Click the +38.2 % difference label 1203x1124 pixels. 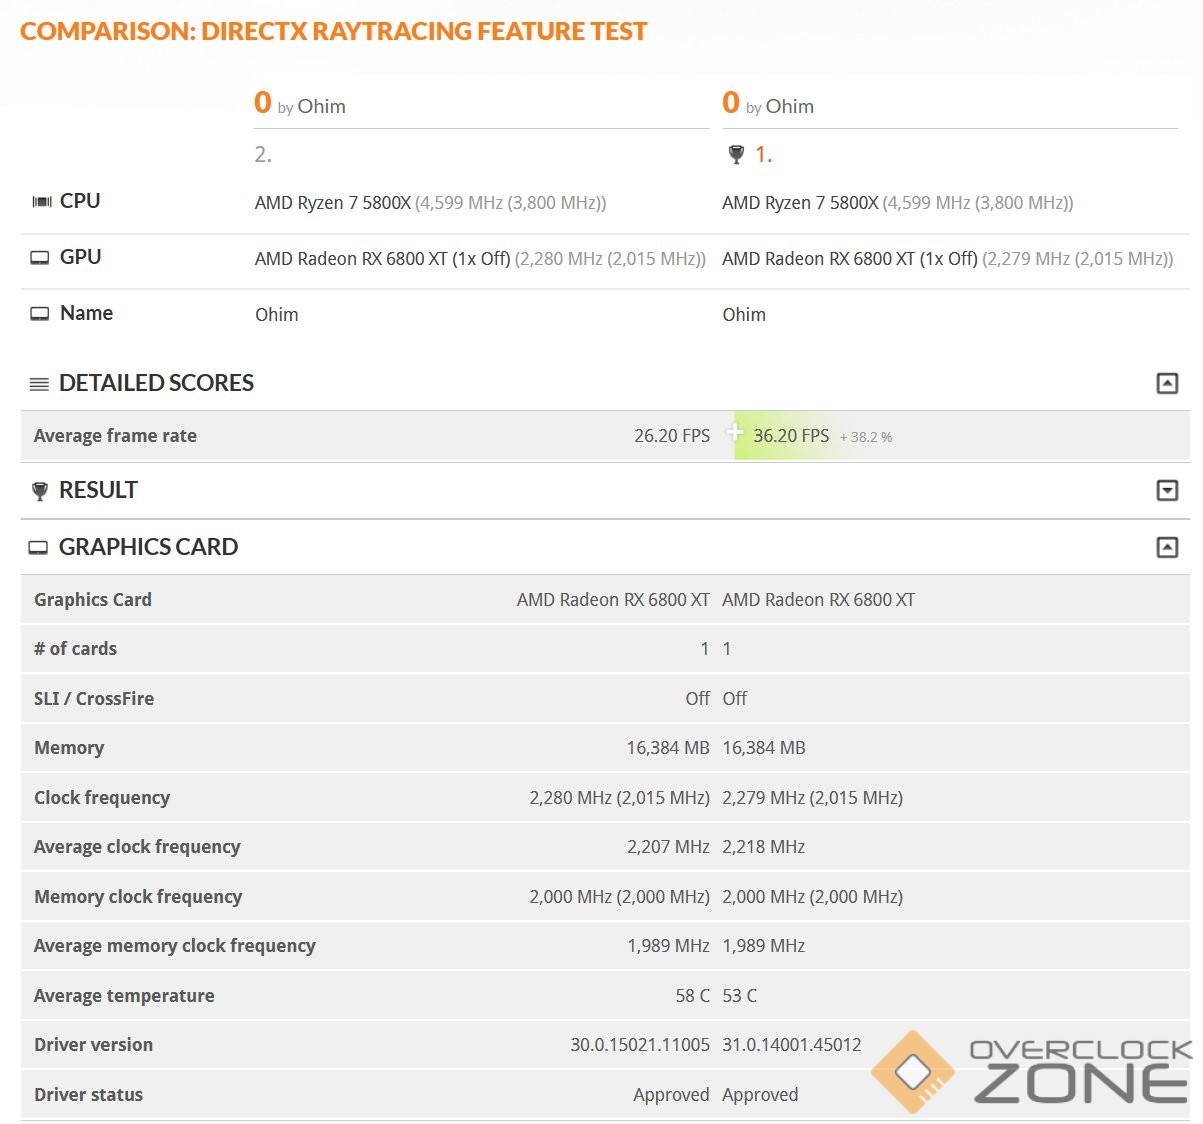pos(866,437)
